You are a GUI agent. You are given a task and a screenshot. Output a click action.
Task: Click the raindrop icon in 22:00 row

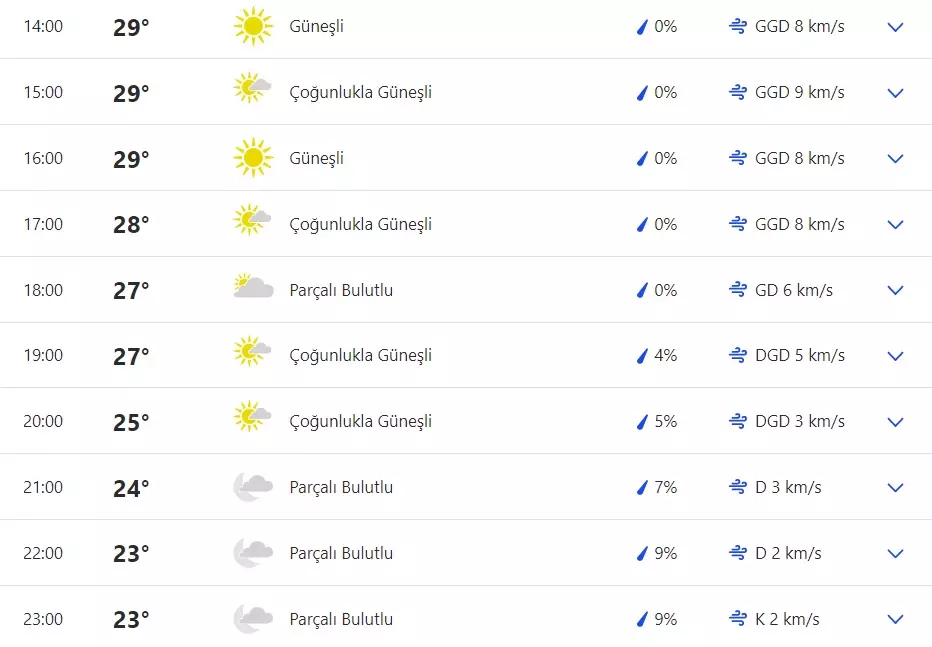click(x=643, y=553)
